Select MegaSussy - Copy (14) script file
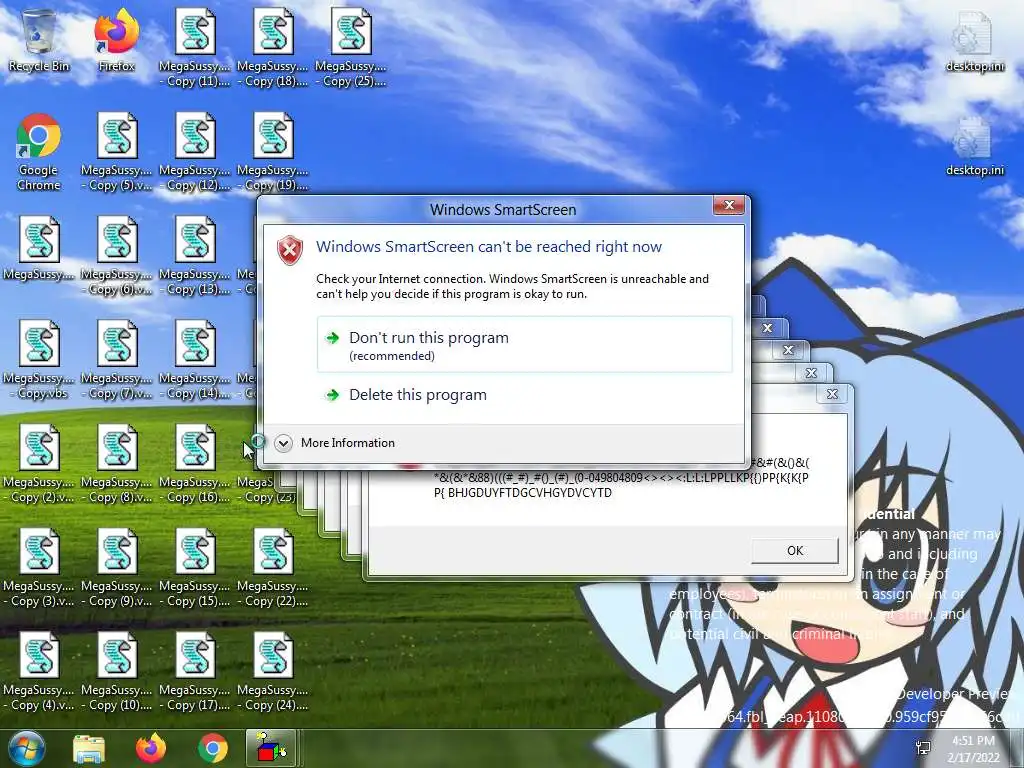This screenshot has height=768, width=1024. coord(195,359)
